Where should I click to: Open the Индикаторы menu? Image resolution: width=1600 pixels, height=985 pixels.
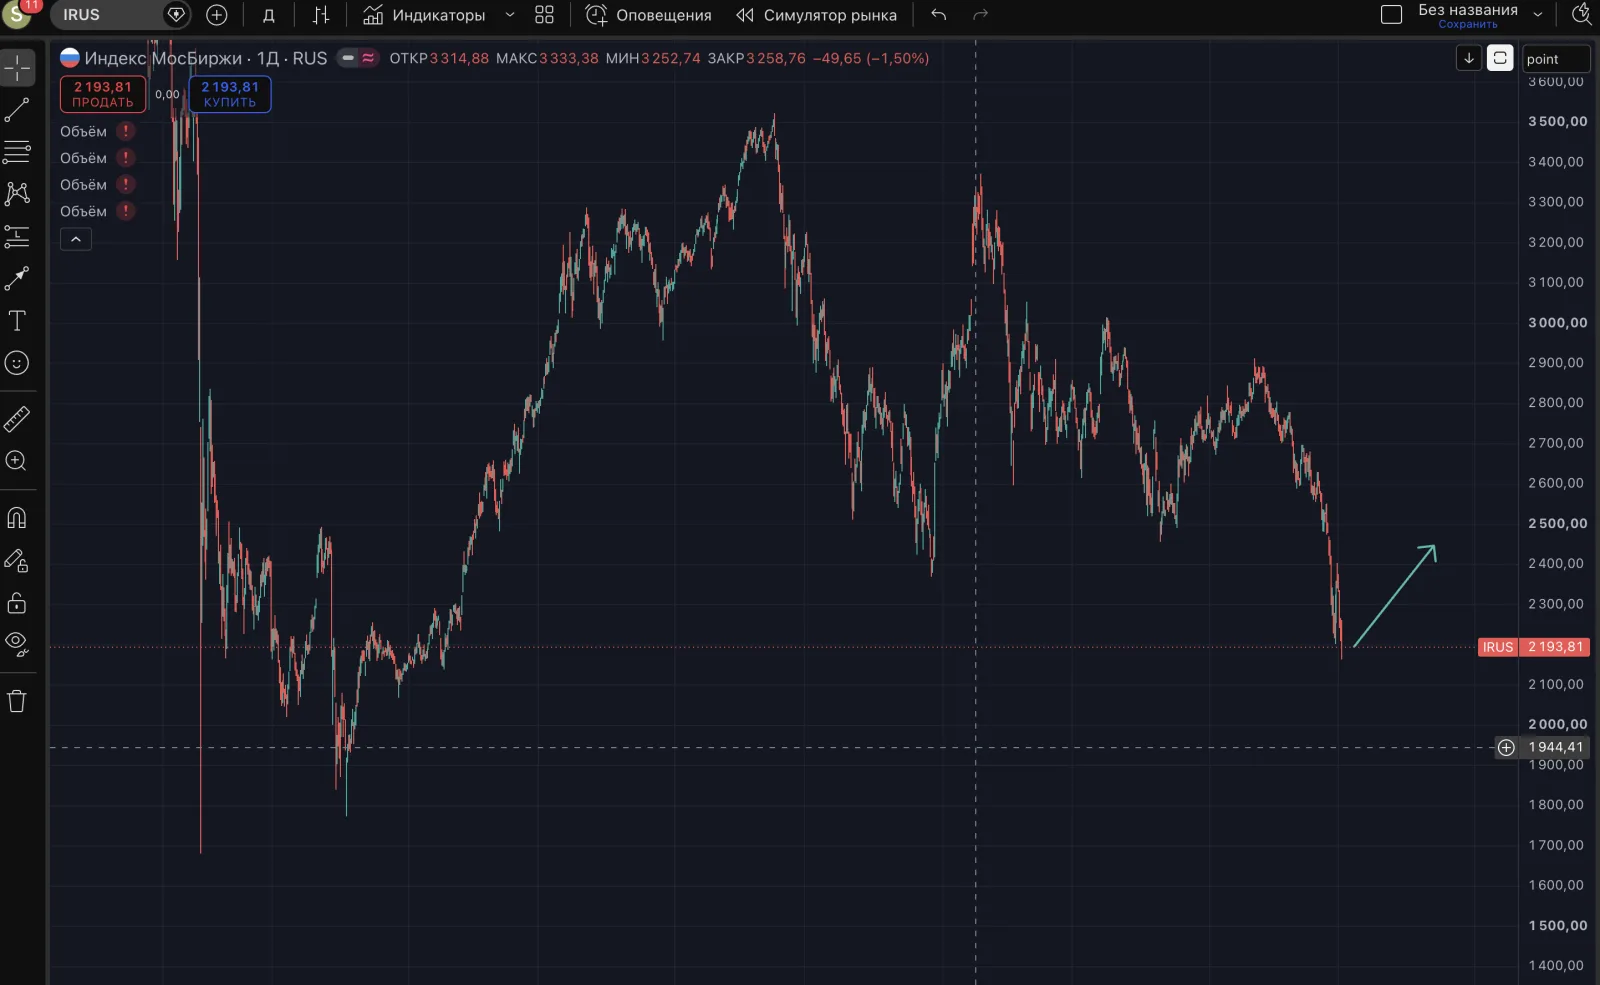[x=424, y=15]
